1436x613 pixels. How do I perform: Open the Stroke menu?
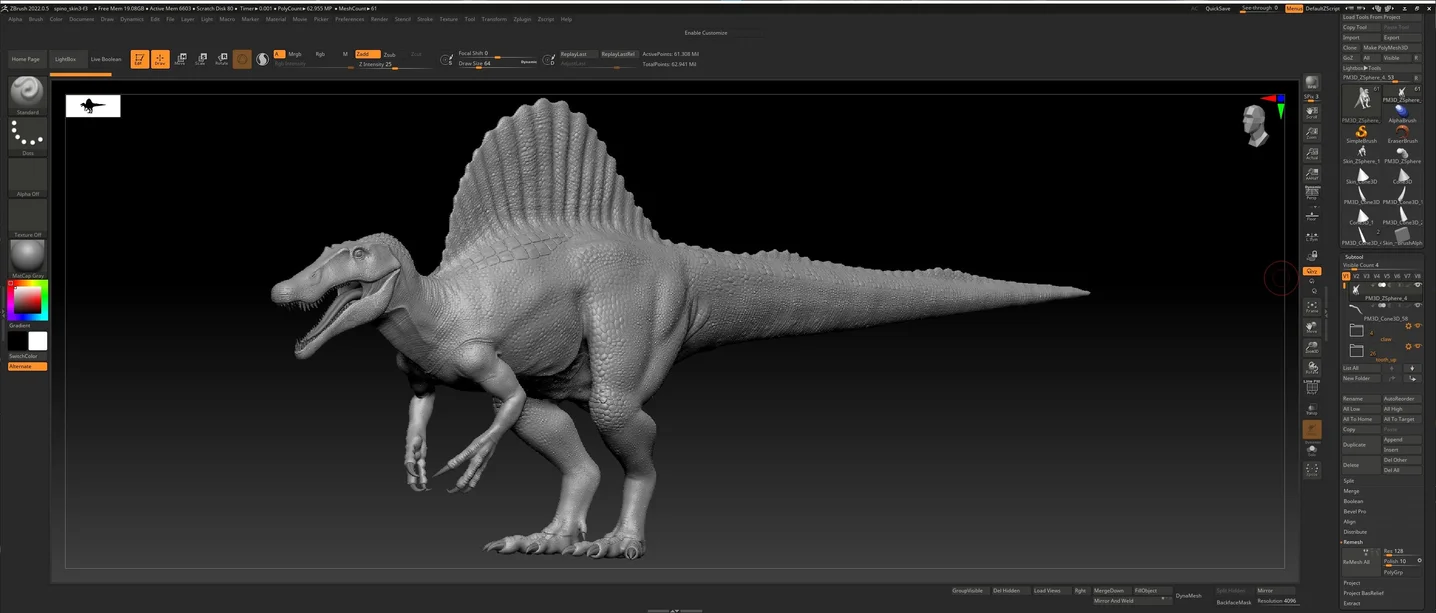tap(425, 19)
